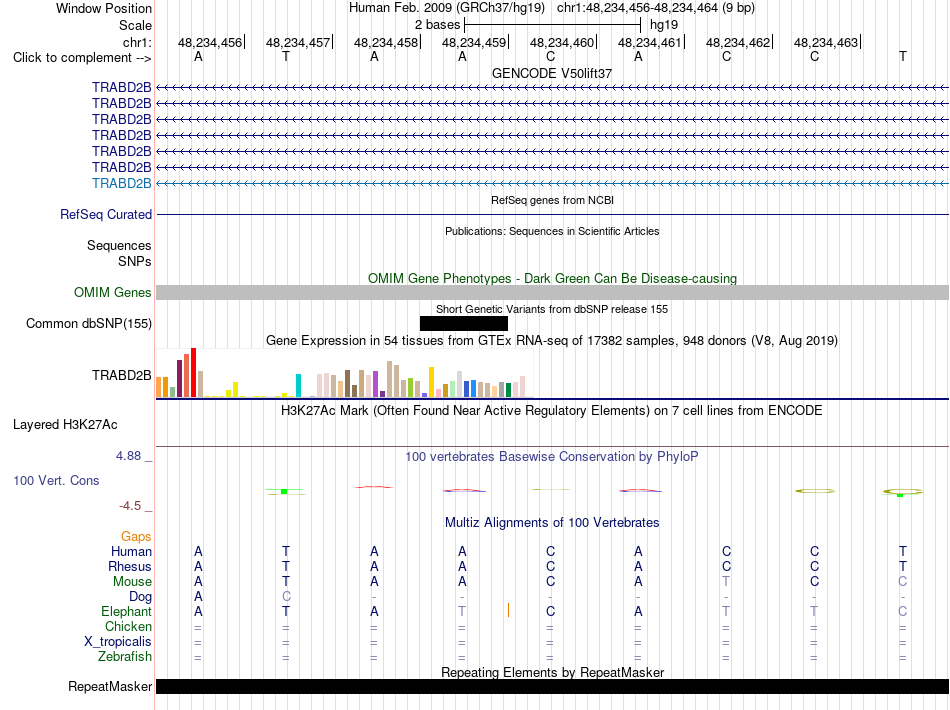Click GENCODE V50lift37 track title

click(552, 73)
